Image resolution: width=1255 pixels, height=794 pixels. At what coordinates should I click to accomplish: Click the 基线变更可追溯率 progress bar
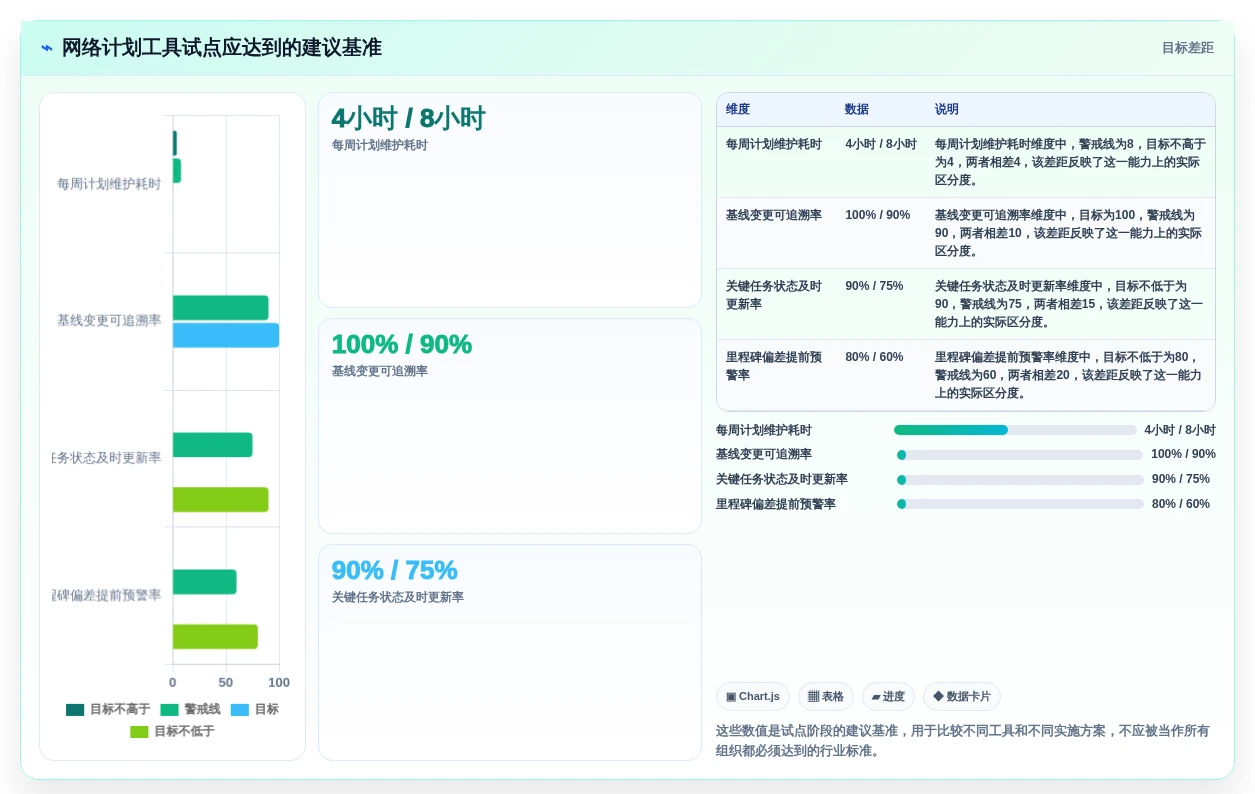coord(1020,455)
